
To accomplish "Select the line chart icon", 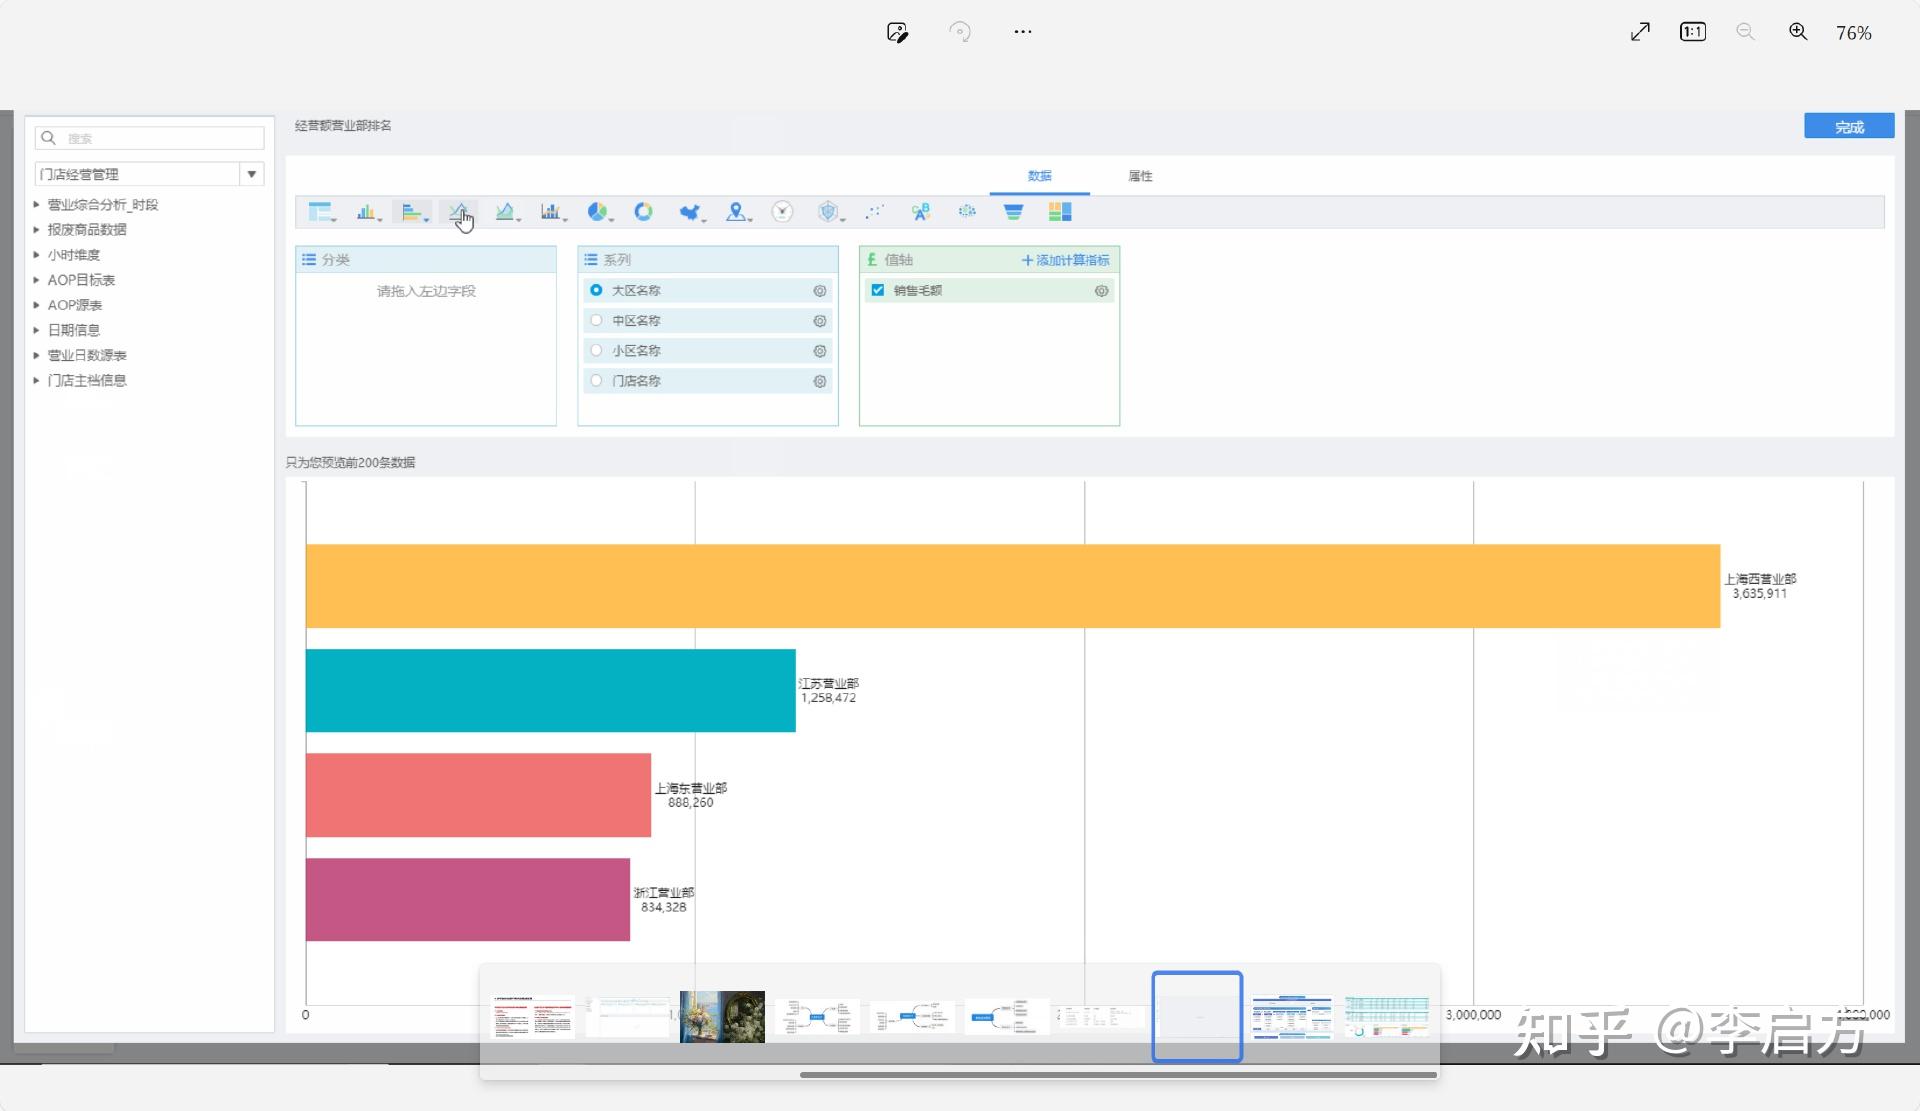I will [x=459, y=212].
